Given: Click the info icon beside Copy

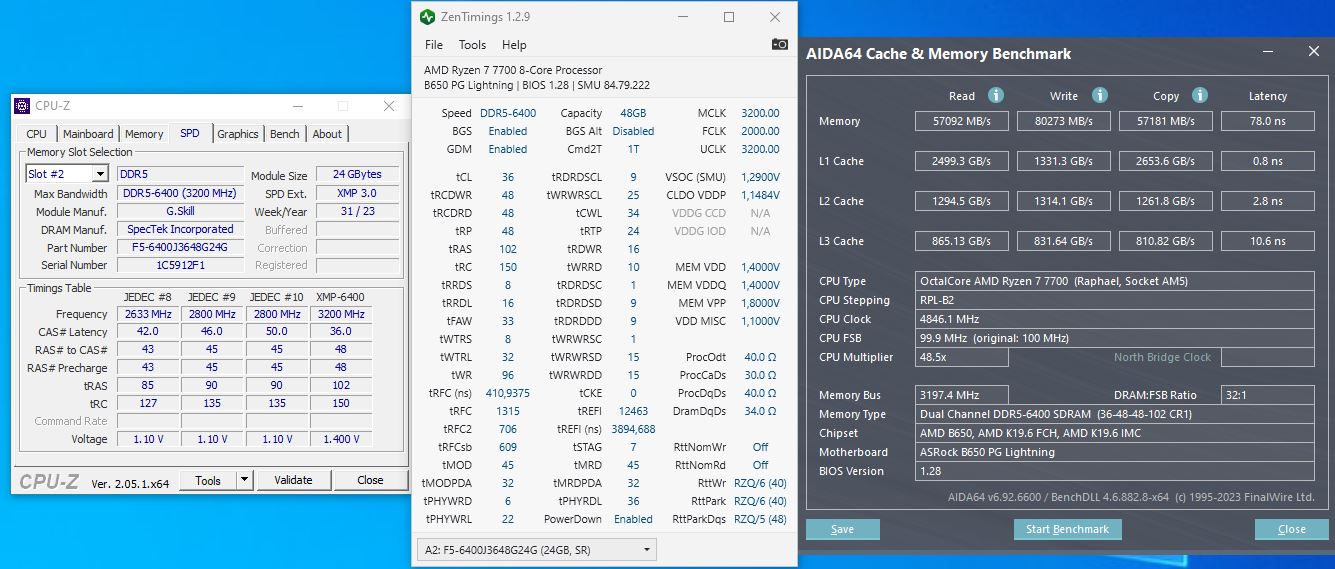Looking at the screenshot, I should coord(1200,95).
